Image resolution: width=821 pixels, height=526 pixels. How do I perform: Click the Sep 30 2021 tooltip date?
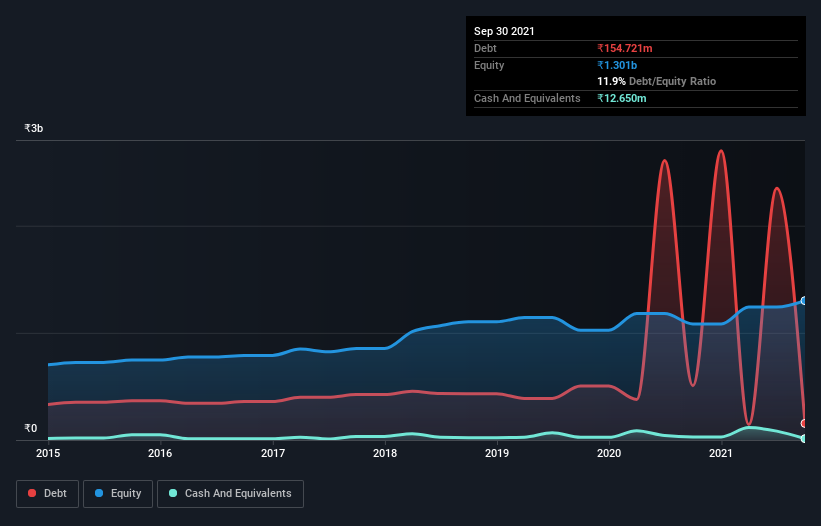pyautogui.click(x=504, y=31)
